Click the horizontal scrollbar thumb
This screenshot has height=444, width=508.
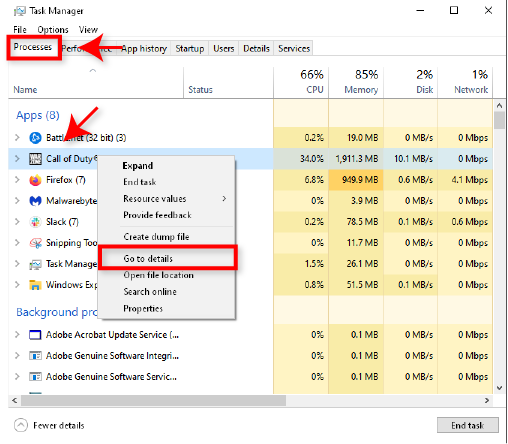coord(153,400)
